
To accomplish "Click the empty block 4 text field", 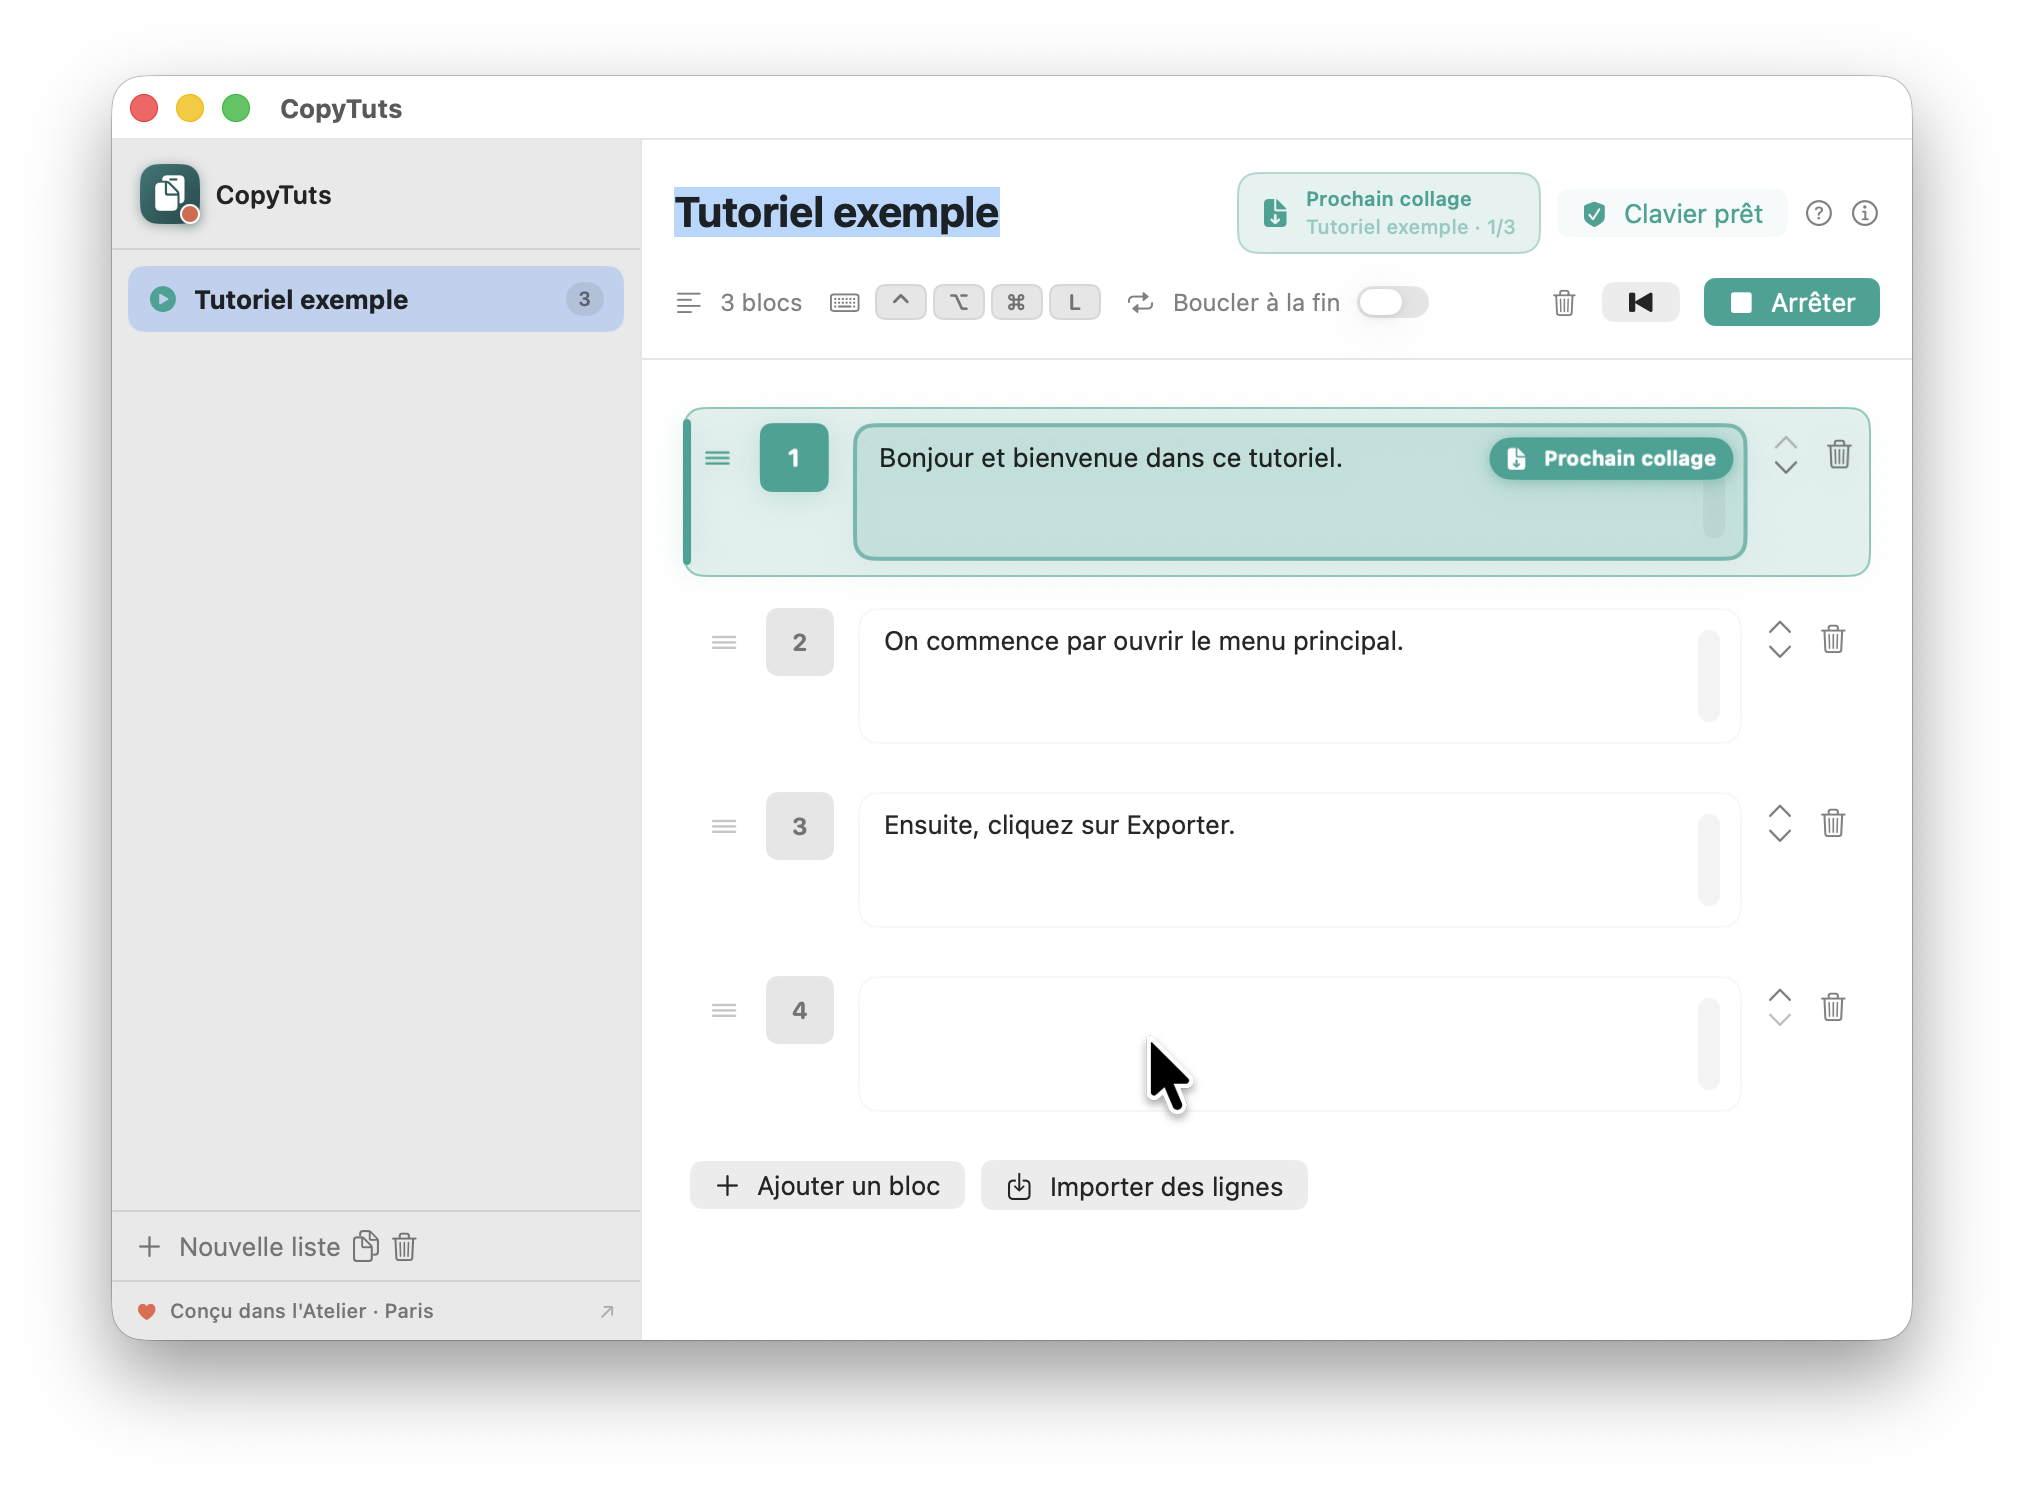I will (x=1299, y=1044).
